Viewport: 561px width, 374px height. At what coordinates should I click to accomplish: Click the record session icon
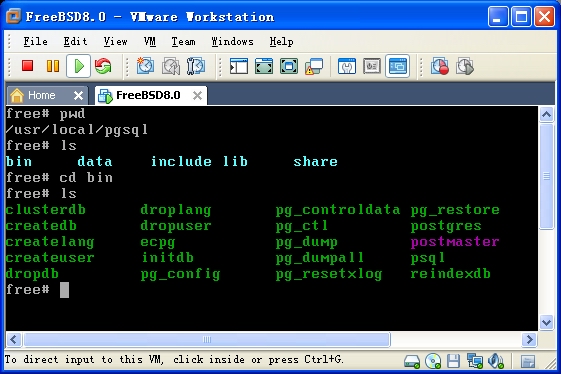tap(440, 66)
